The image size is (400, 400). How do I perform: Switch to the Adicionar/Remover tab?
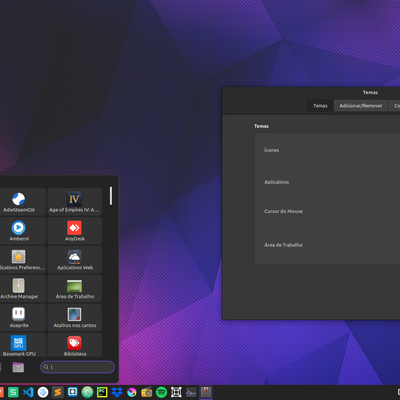pyautogui.click(x=361, y=106)
